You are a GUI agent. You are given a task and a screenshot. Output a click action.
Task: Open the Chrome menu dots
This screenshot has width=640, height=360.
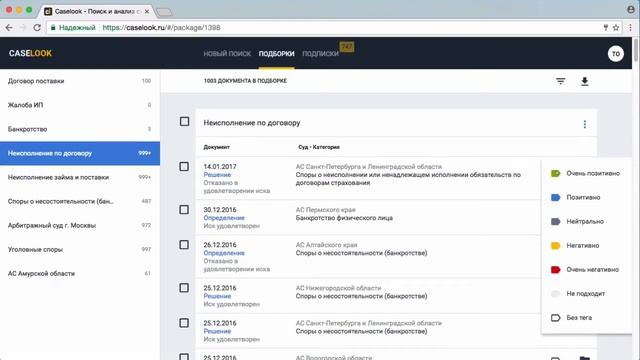click(630, 27)
